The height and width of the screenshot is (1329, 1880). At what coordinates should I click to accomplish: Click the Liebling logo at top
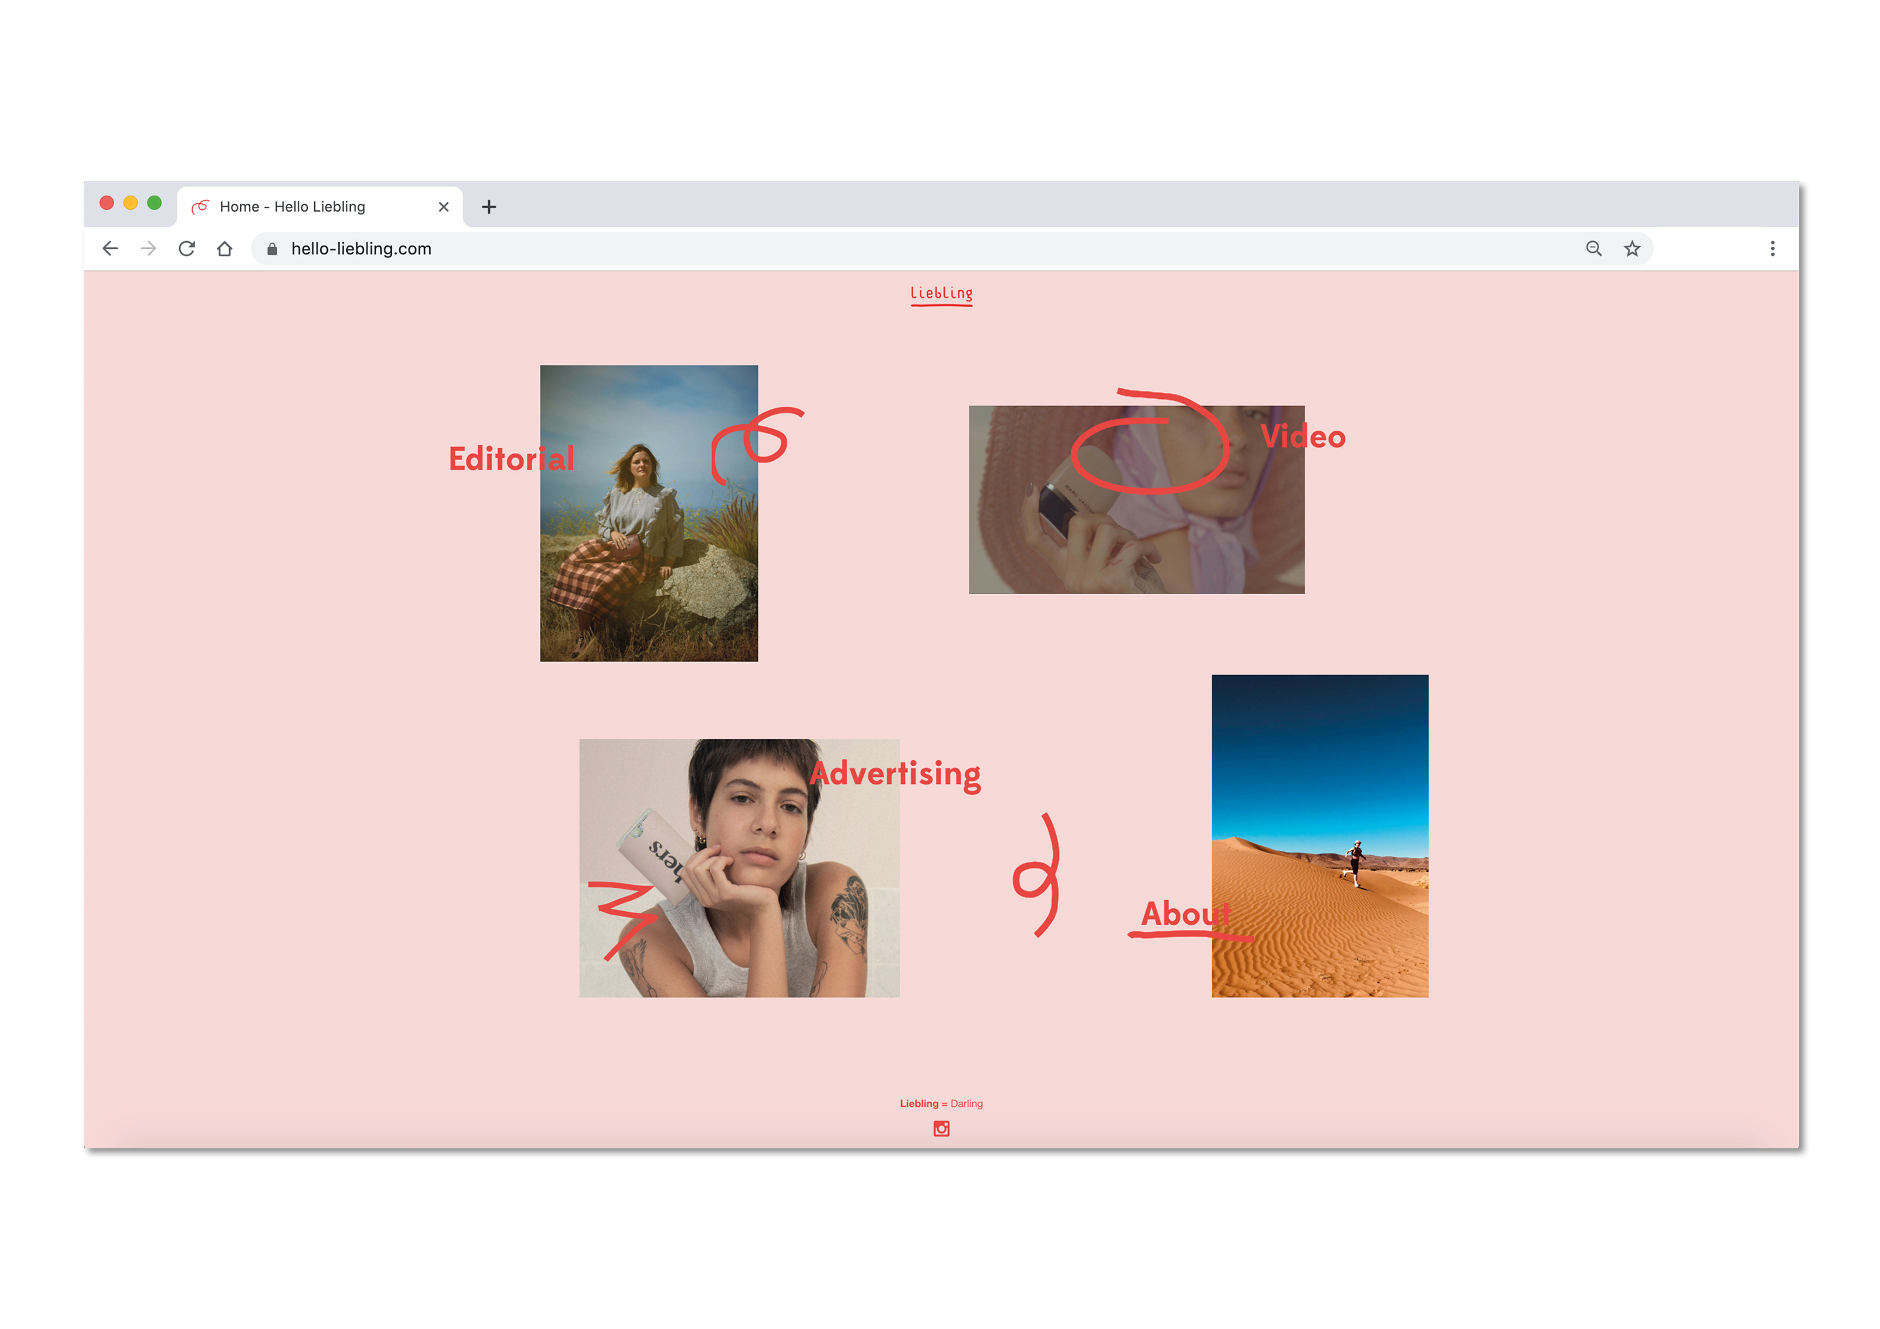point(941,294)
